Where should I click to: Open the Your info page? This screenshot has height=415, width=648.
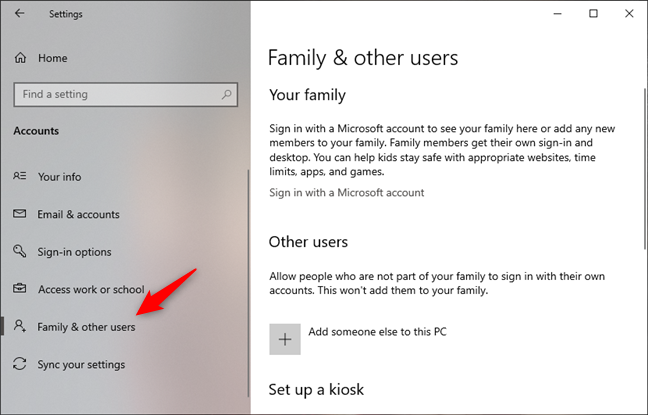(60, 177)
